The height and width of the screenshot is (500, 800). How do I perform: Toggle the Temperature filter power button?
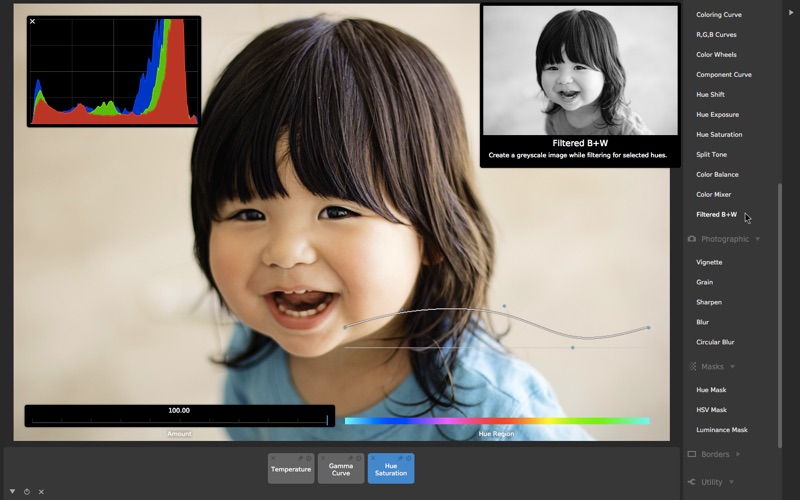coord(309,458)
